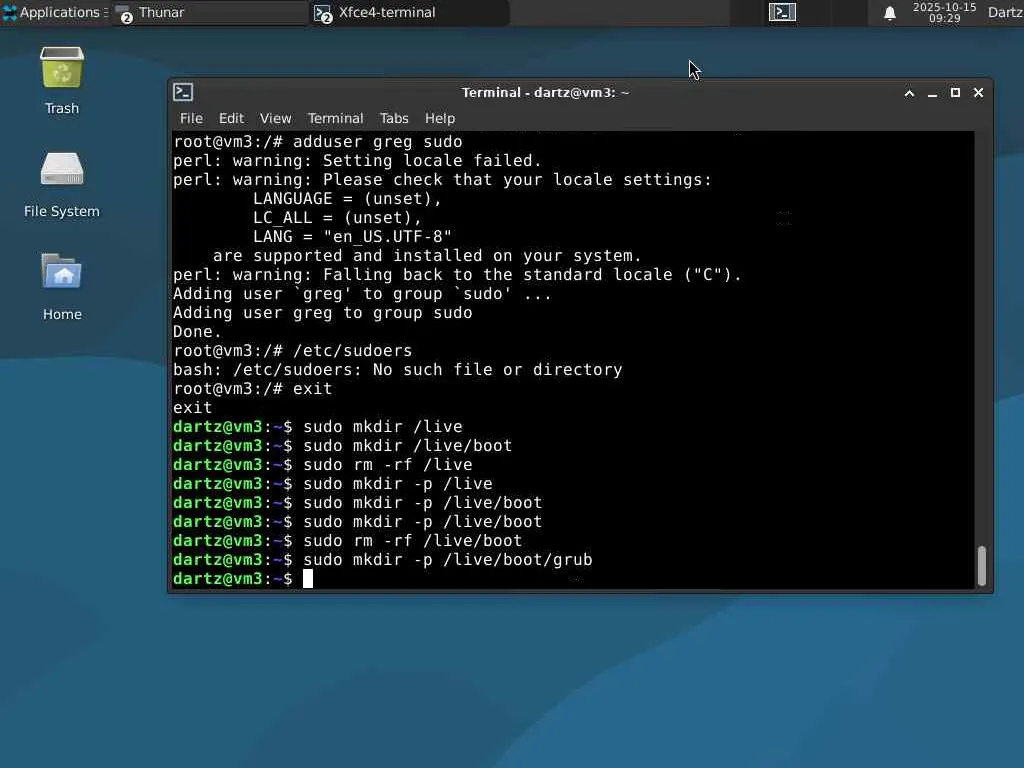Viewport: 1024px width, 768px height.
Task: Click the 'Falling back to the standard locale' warning
Action: (x=458, y=275)
